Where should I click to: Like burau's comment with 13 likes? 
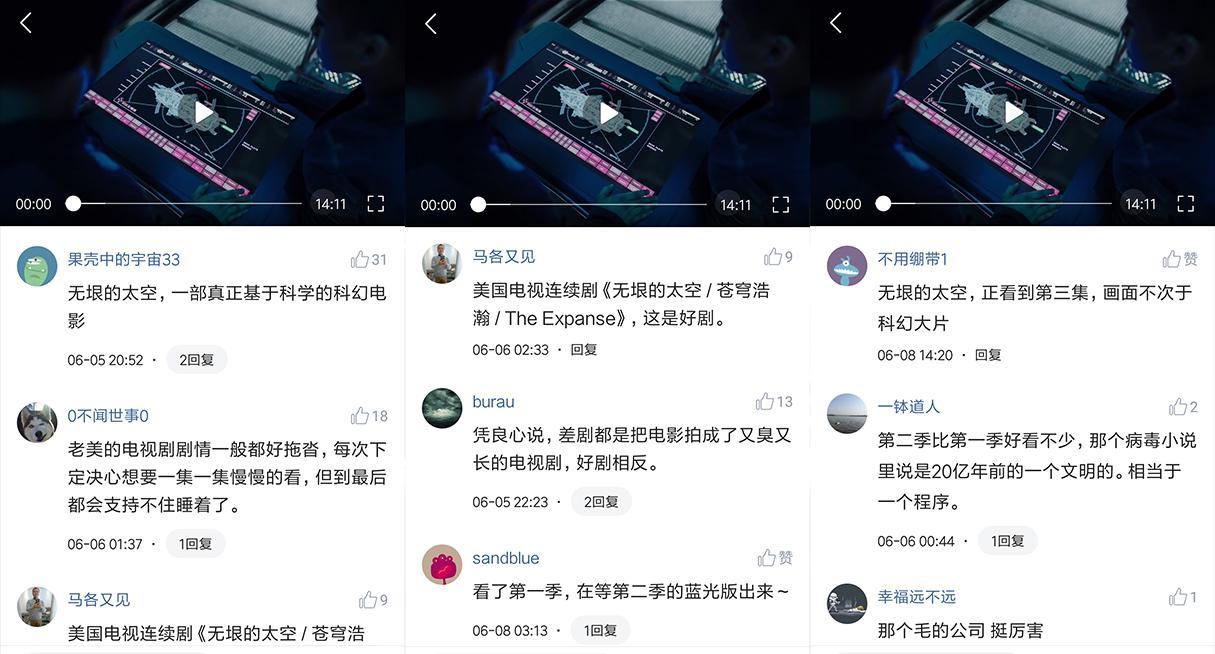[774, 402]
